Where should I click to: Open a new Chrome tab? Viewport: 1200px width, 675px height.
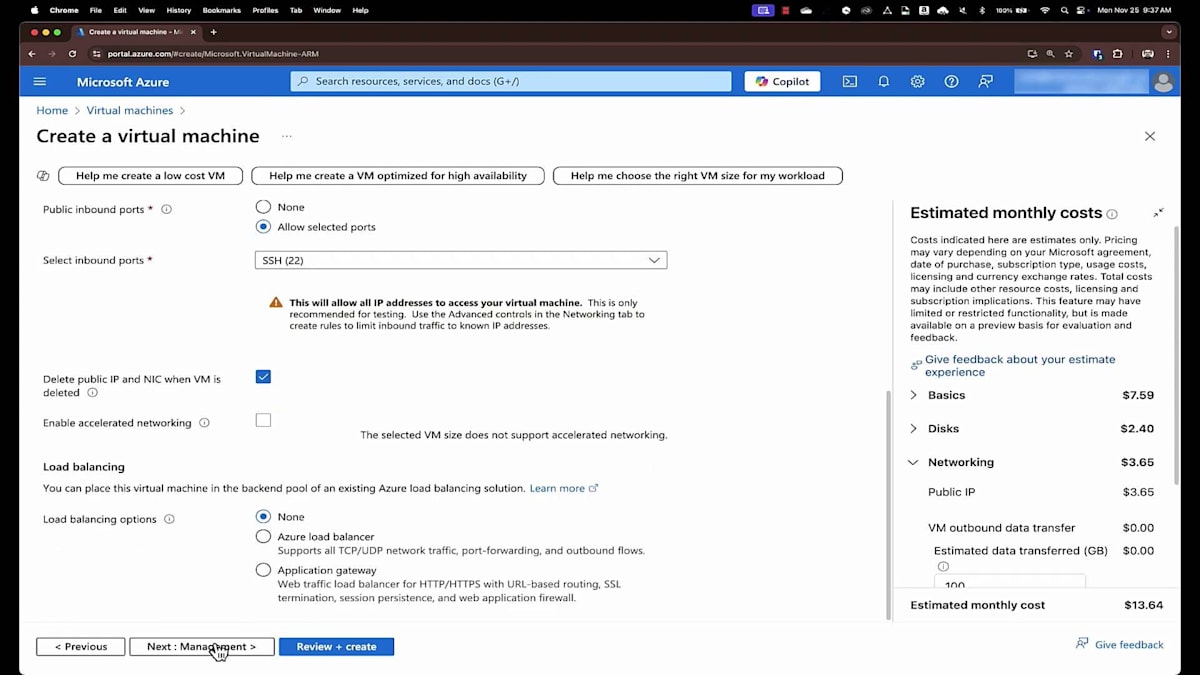pyautogui.click(x=213, y=32)
